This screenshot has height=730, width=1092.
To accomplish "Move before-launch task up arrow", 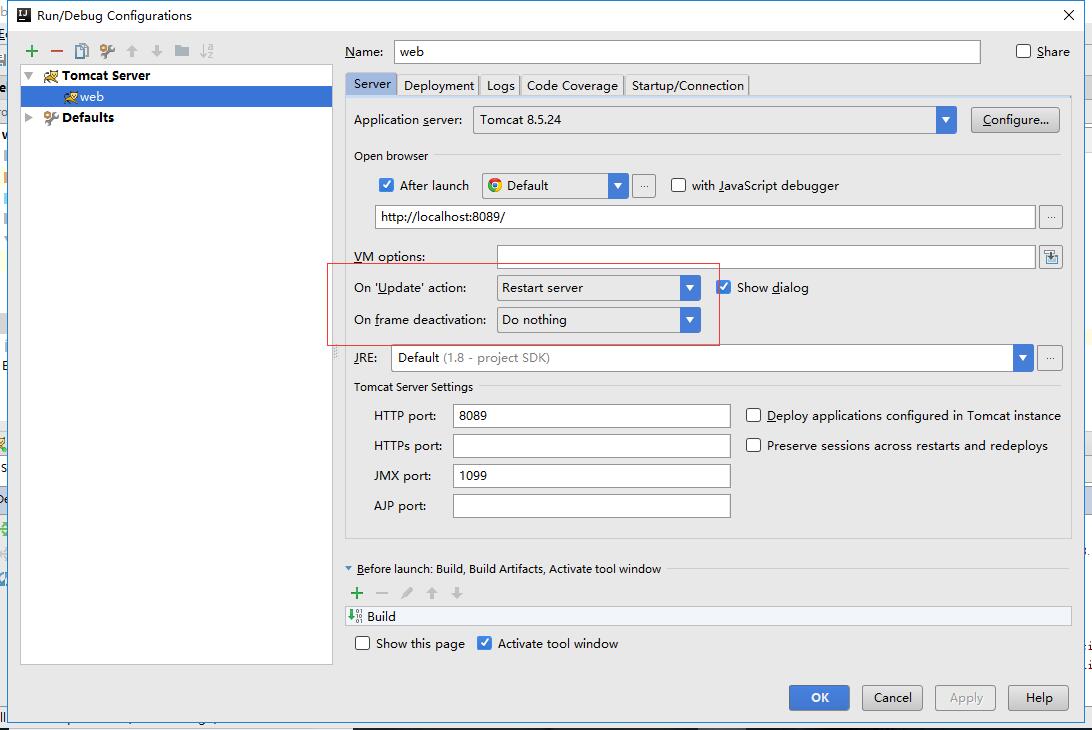I will (432, 593).
